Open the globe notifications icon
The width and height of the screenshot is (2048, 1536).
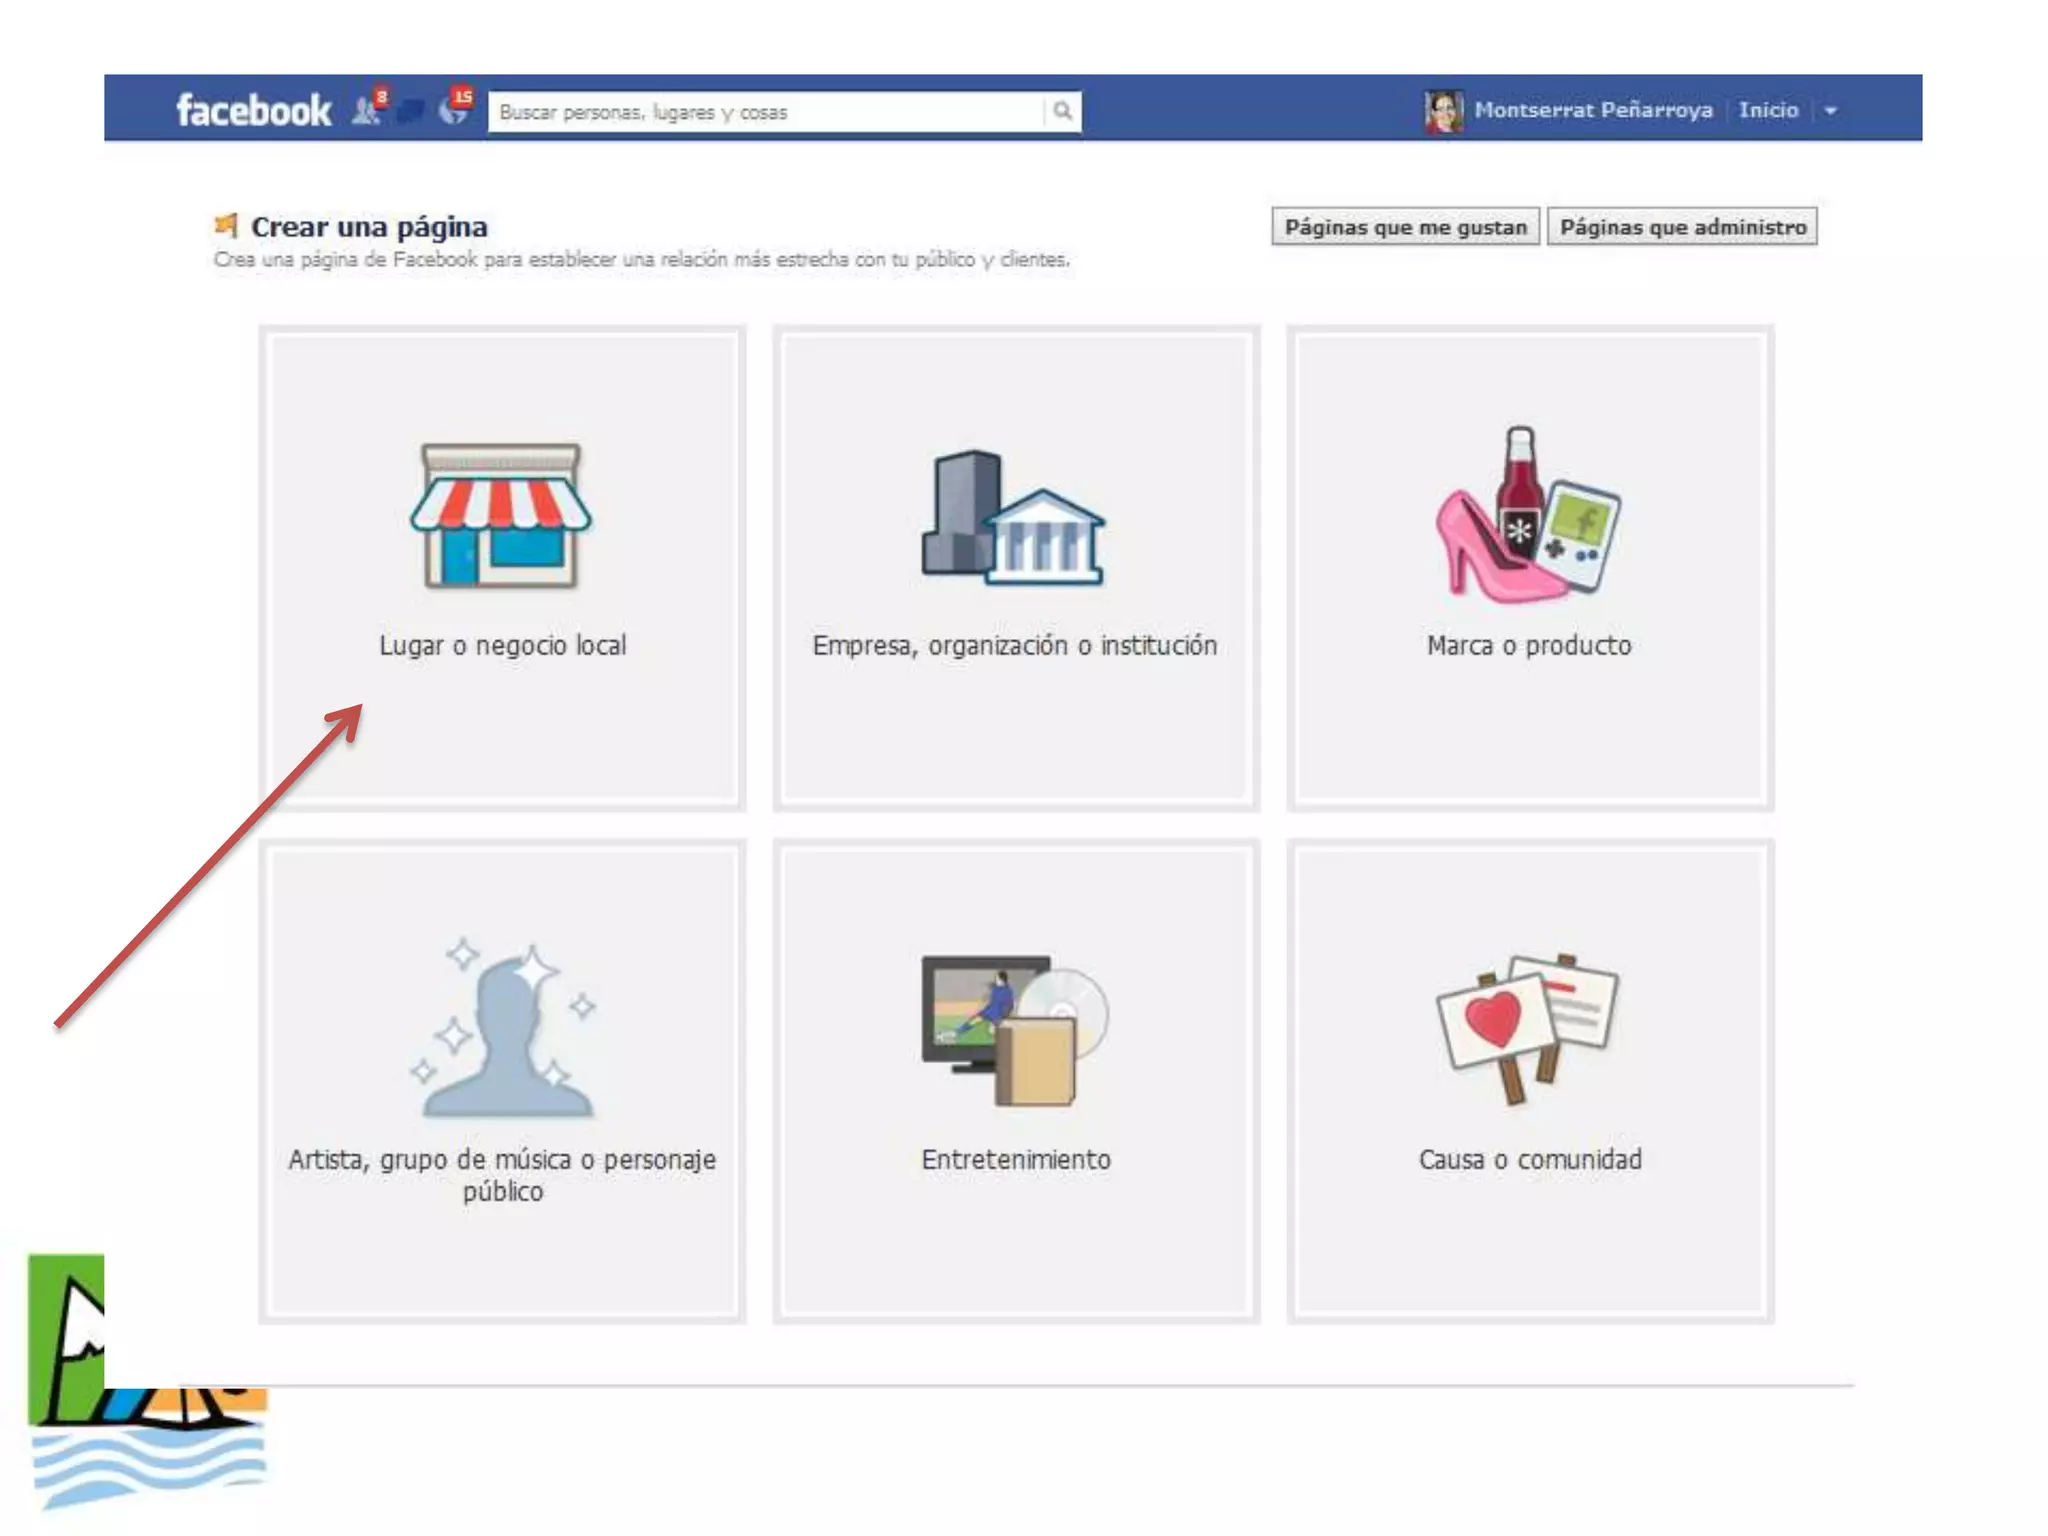(x=453, y=110)
